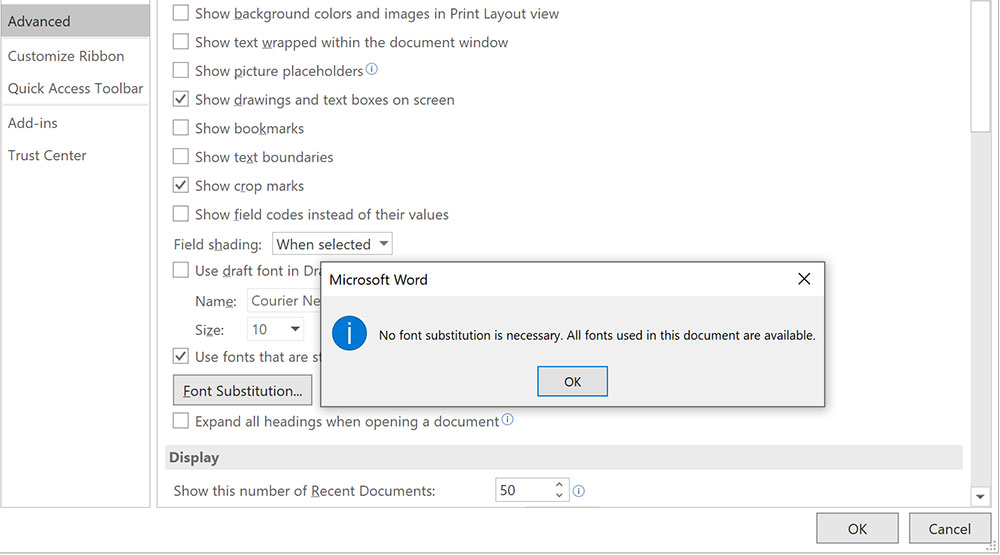1000x555 pixels.
Task: Open the Field shading When selected dropdown
Action: (332, 244)
